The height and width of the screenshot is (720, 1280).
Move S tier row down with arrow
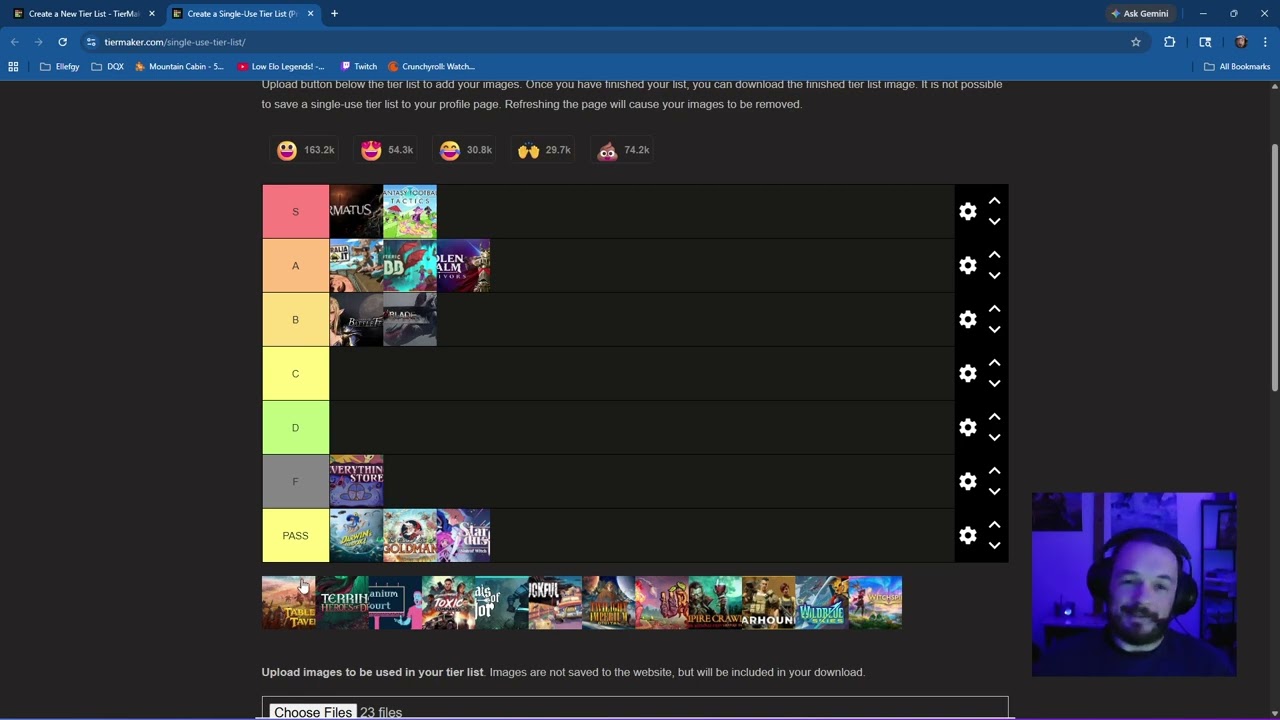pyautogui.click(x=994, y=222)
